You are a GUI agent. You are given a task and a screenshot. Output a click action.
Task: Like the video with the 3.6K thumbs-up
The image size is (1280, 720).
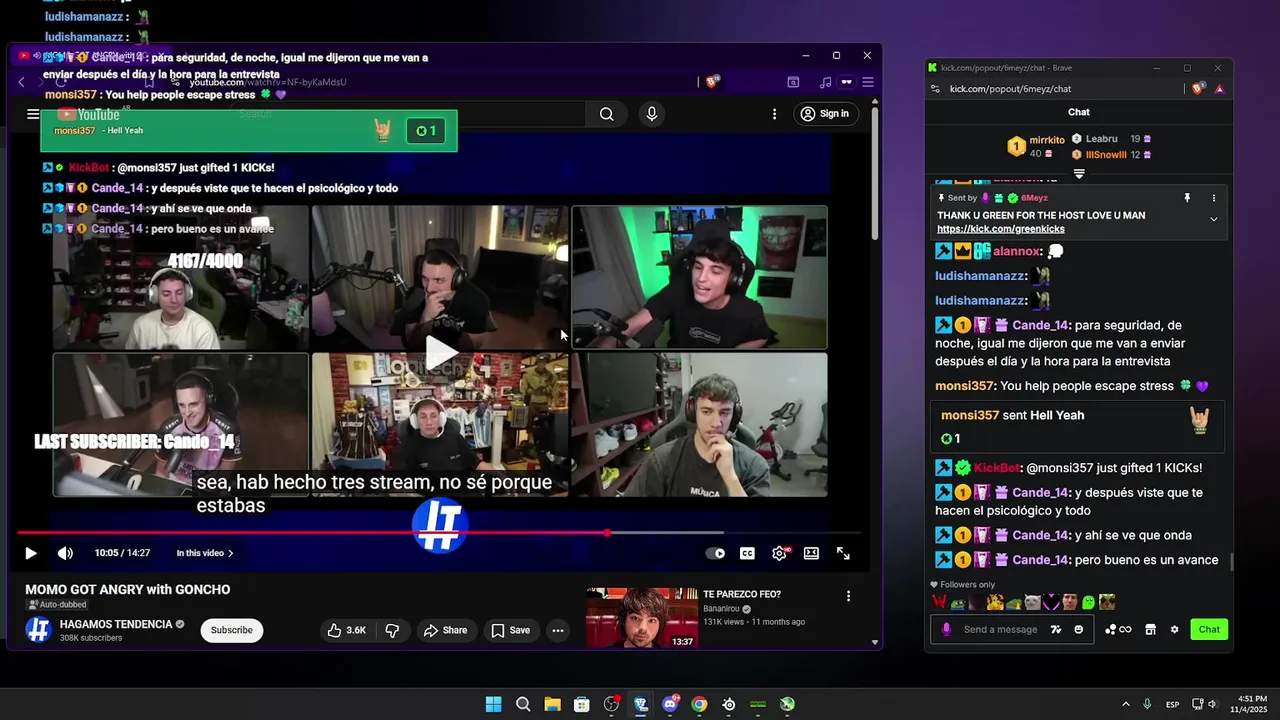point(347,630)
